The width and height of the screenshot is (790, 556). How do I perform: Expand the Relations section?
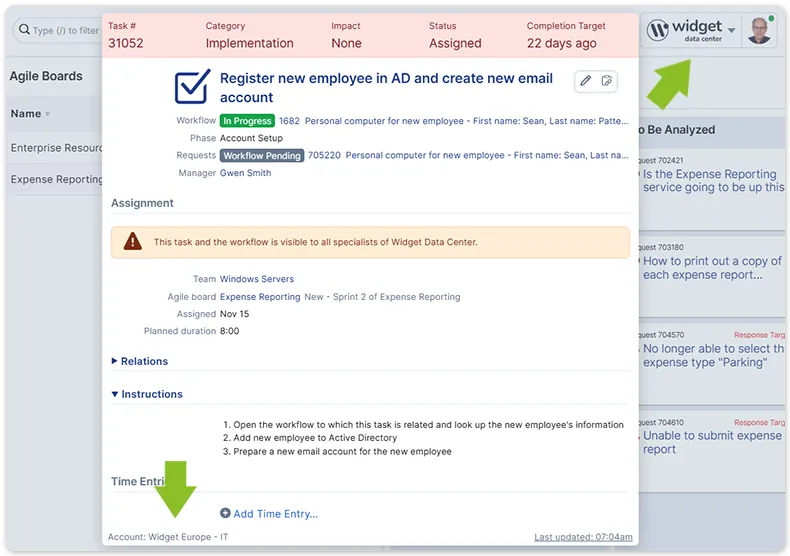(x=140, y=361)
